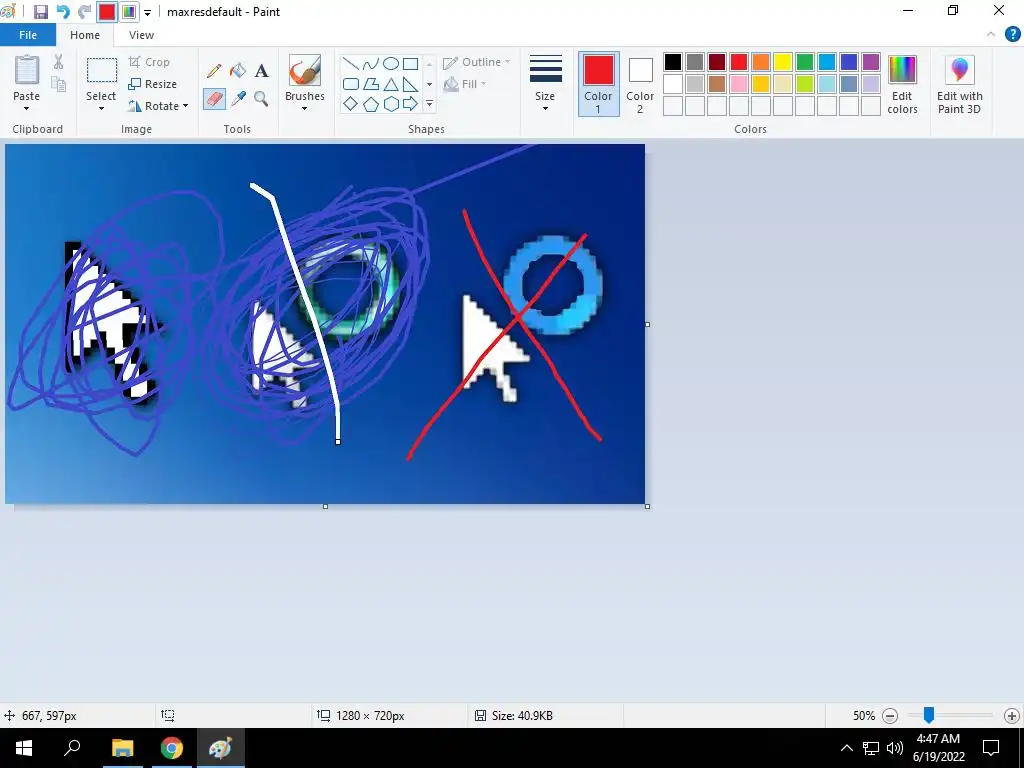1024x768 pixels.
Task: Choose the Rounded rectangle shape
Action: (x=351, y=84)
